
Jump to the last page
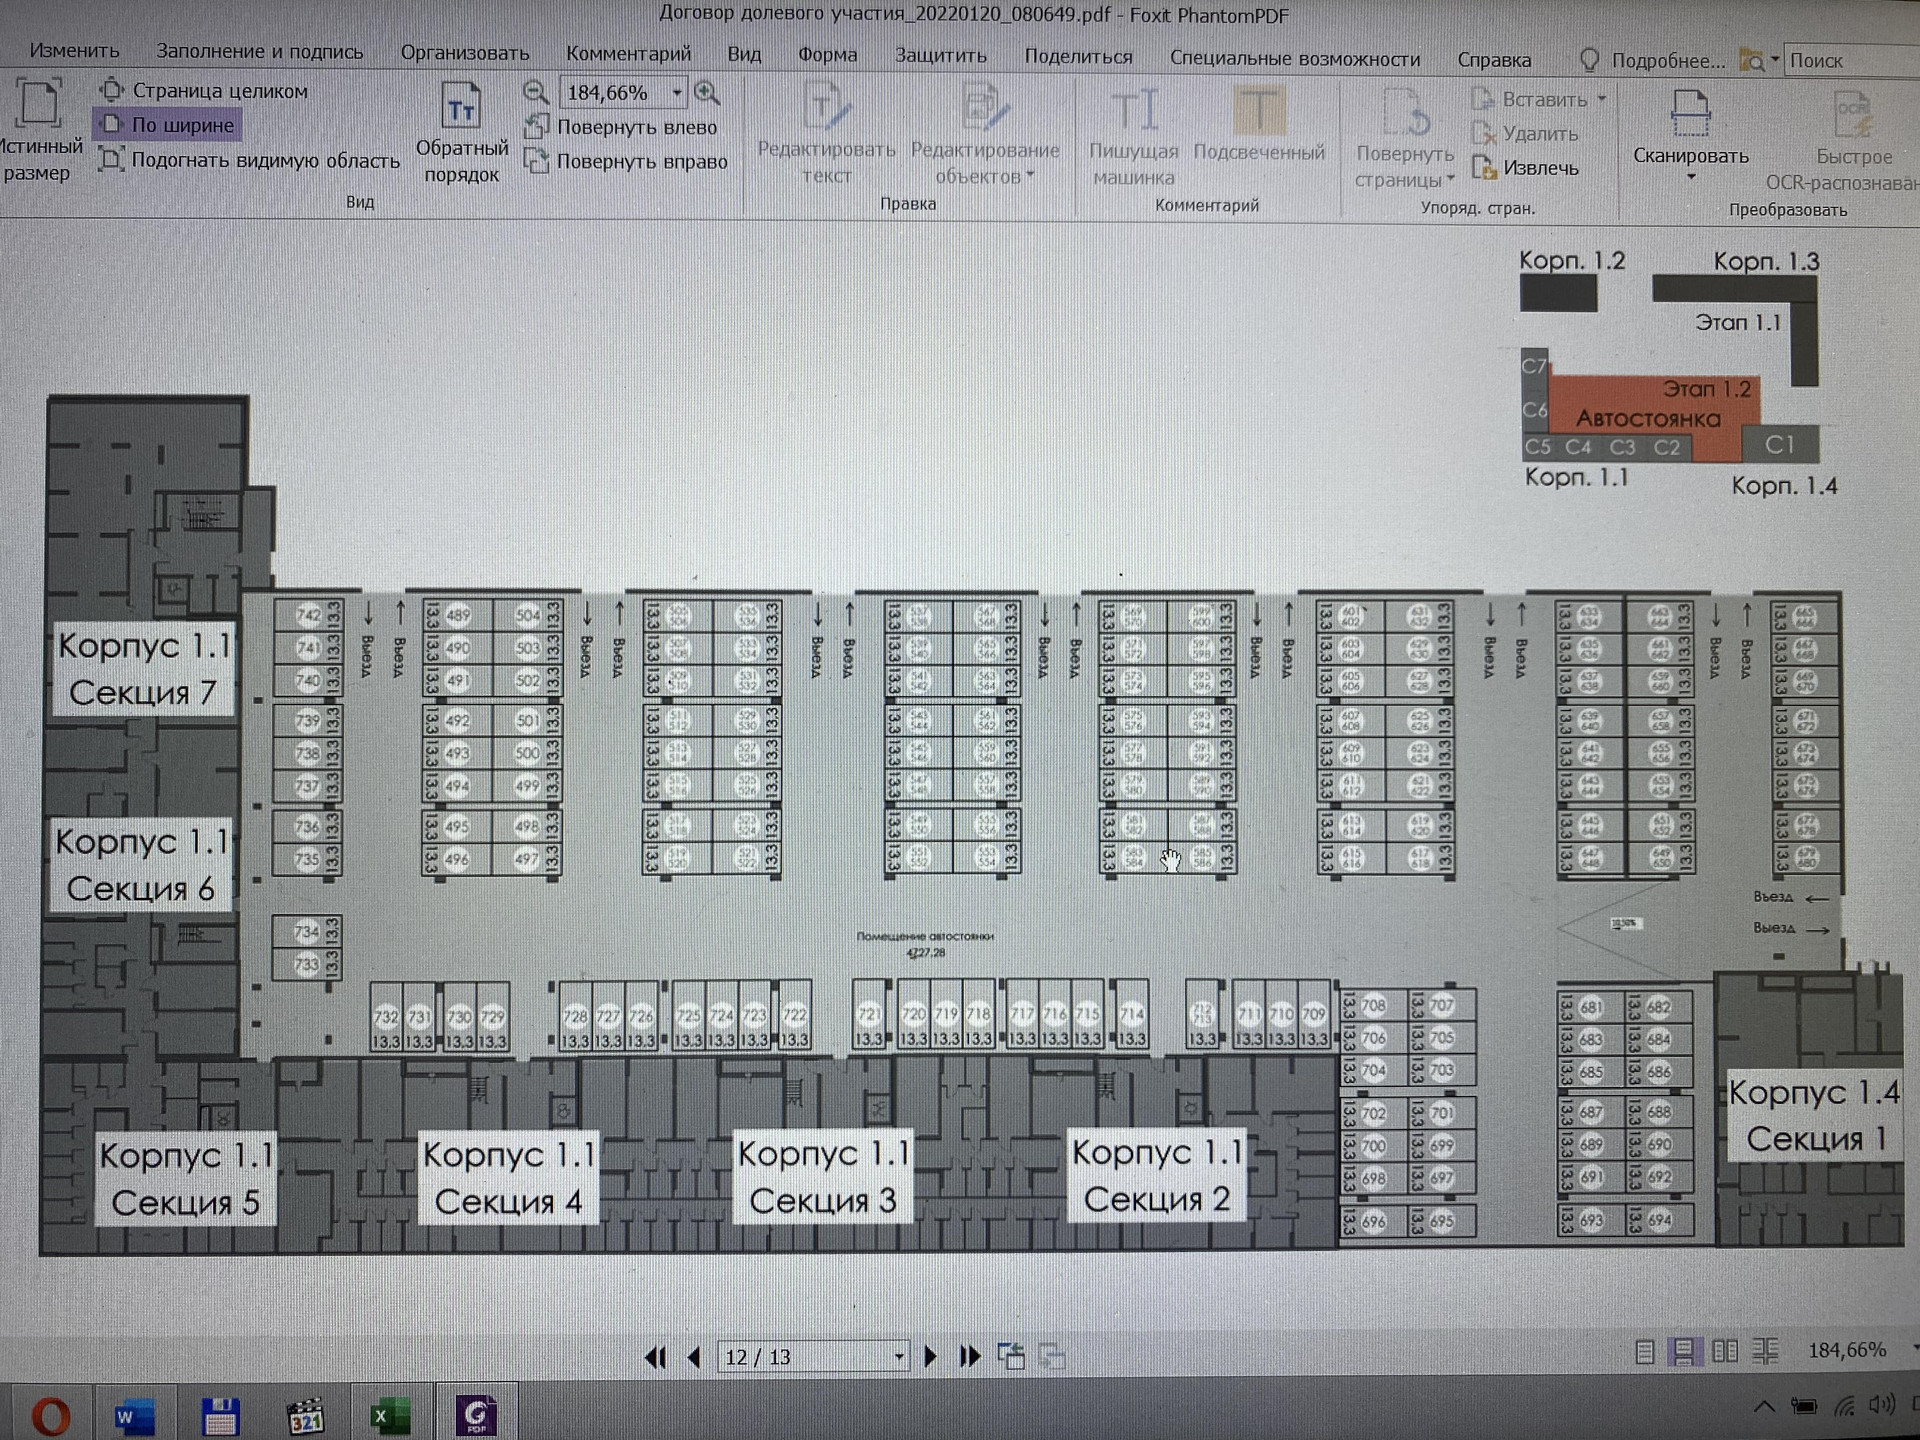[x=970, y=1357]
